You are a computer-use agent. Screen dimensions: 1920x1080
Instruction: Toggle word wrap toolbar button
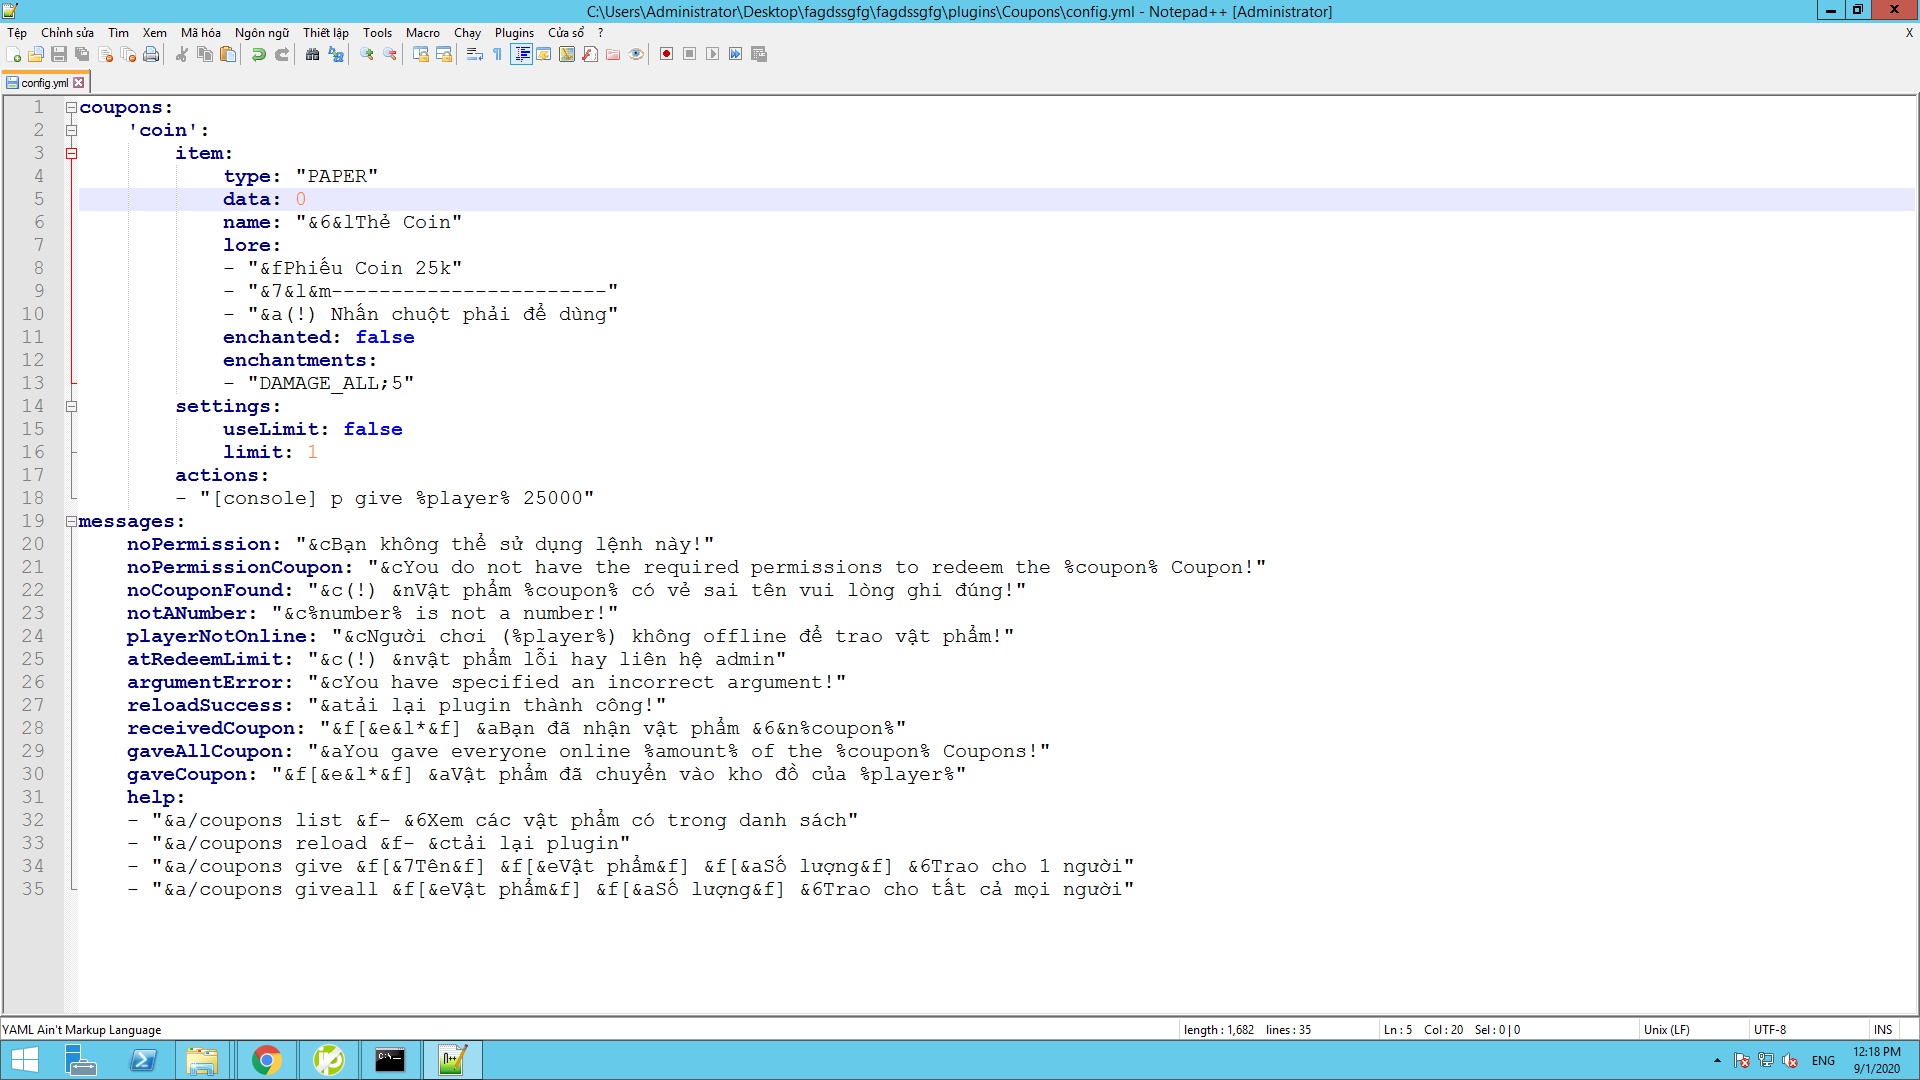pos(474,54)
